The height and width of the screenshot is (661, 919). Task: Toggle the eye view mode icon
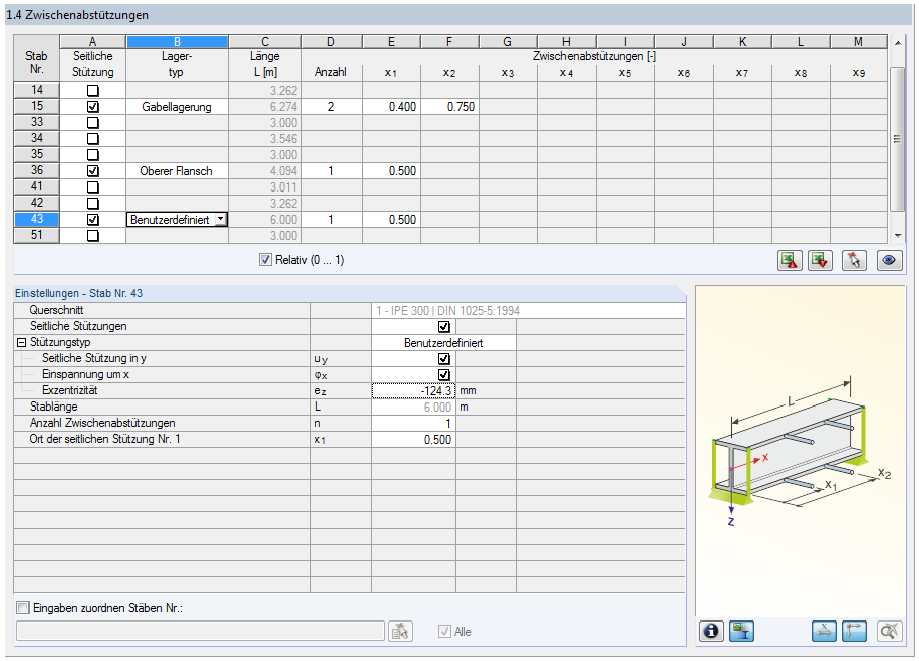[889, 260]
